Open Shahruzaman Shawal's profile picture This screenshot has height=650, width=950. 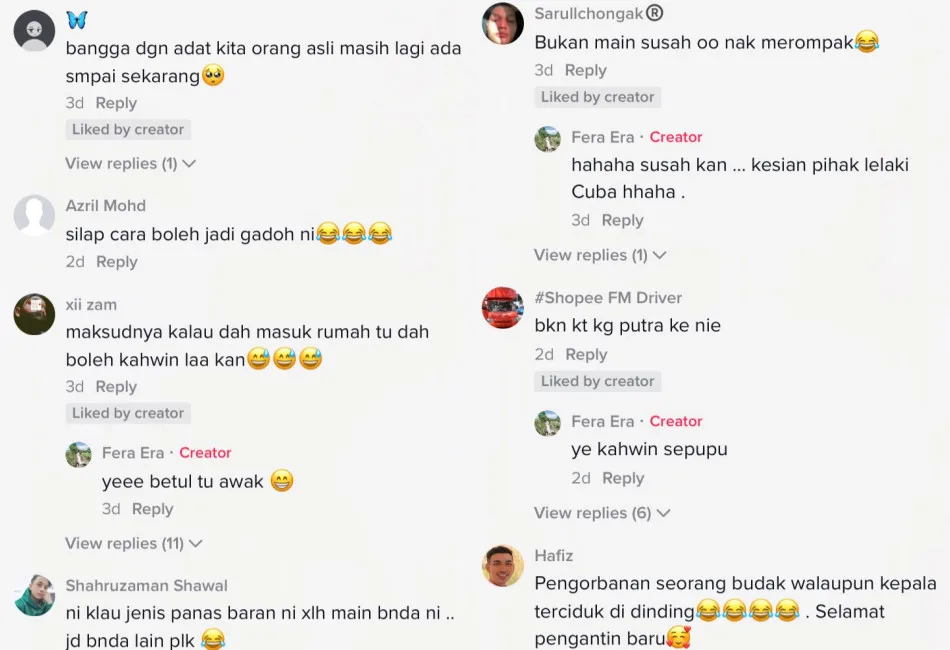35,595
